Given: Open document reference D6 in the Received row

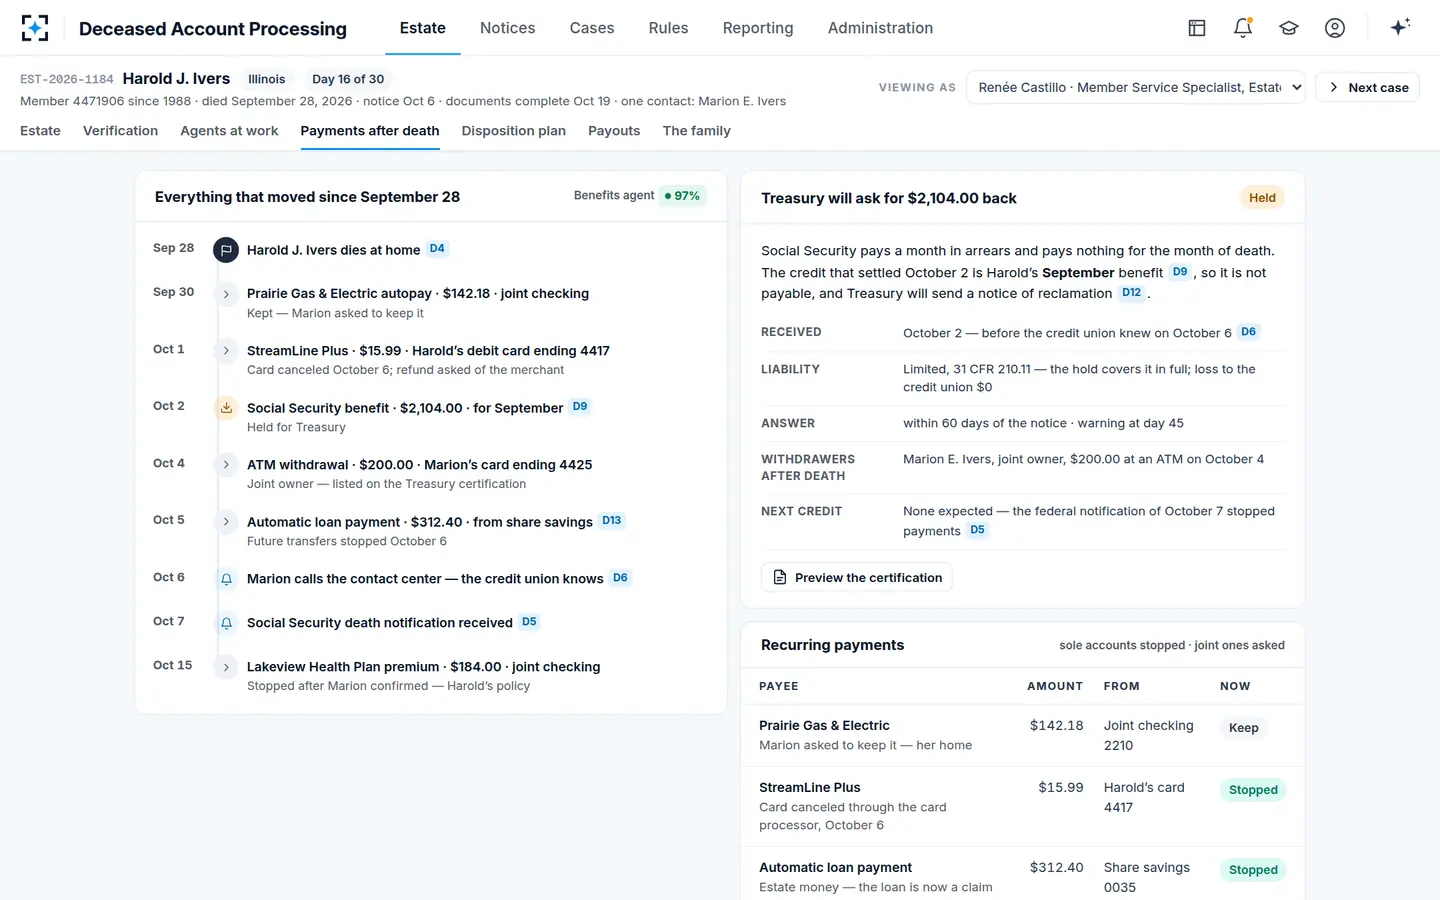Looking at the screenshot, I should tap(1248, 332).
